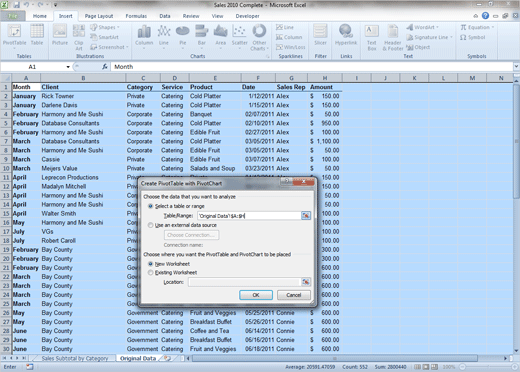The image size is (520, 372).
Task: Open the Clip Art pane
Action: [x=79, y=37]
